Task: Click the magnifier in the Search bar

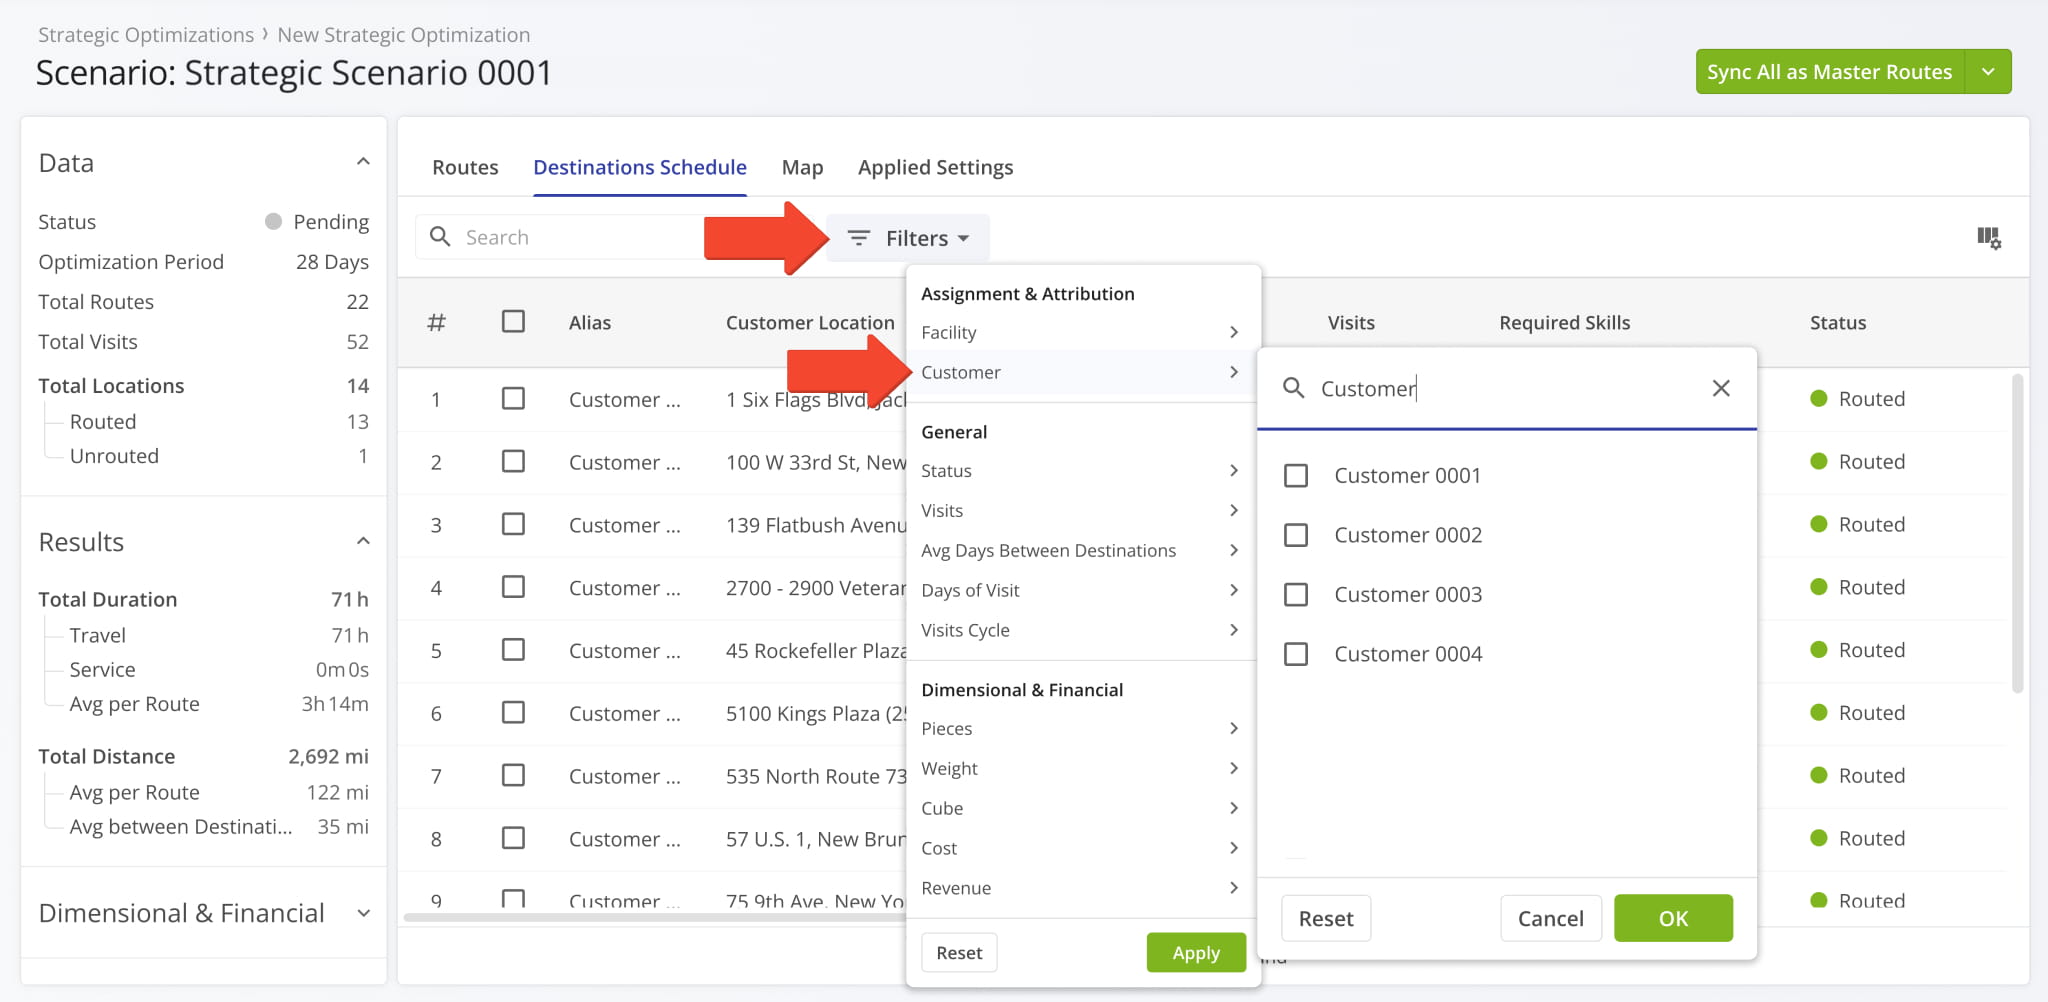Action: [441, 237]
